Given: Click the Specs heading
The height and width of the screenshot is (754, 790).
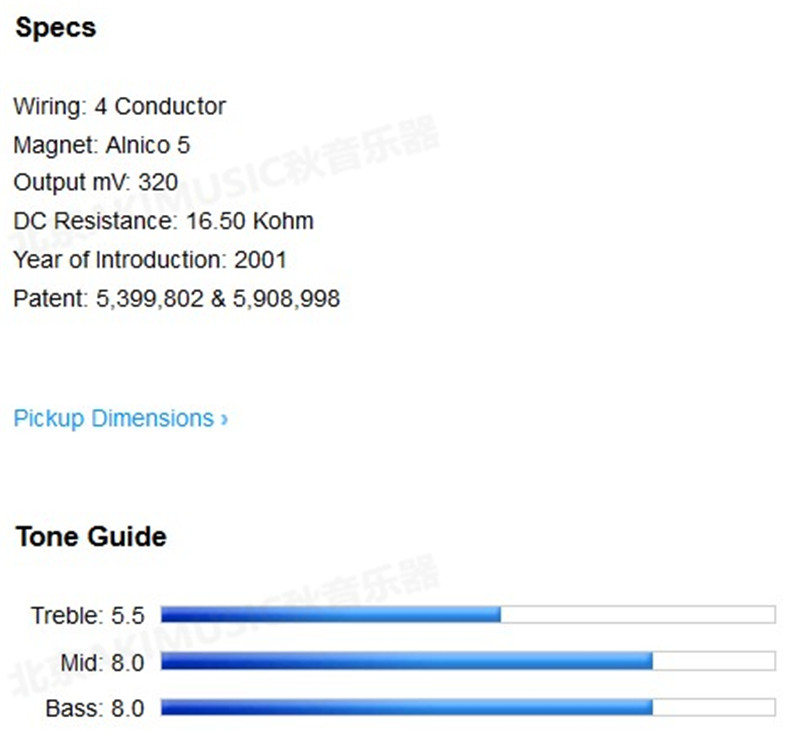Looking at the screenshot, I should pos(56,28).
